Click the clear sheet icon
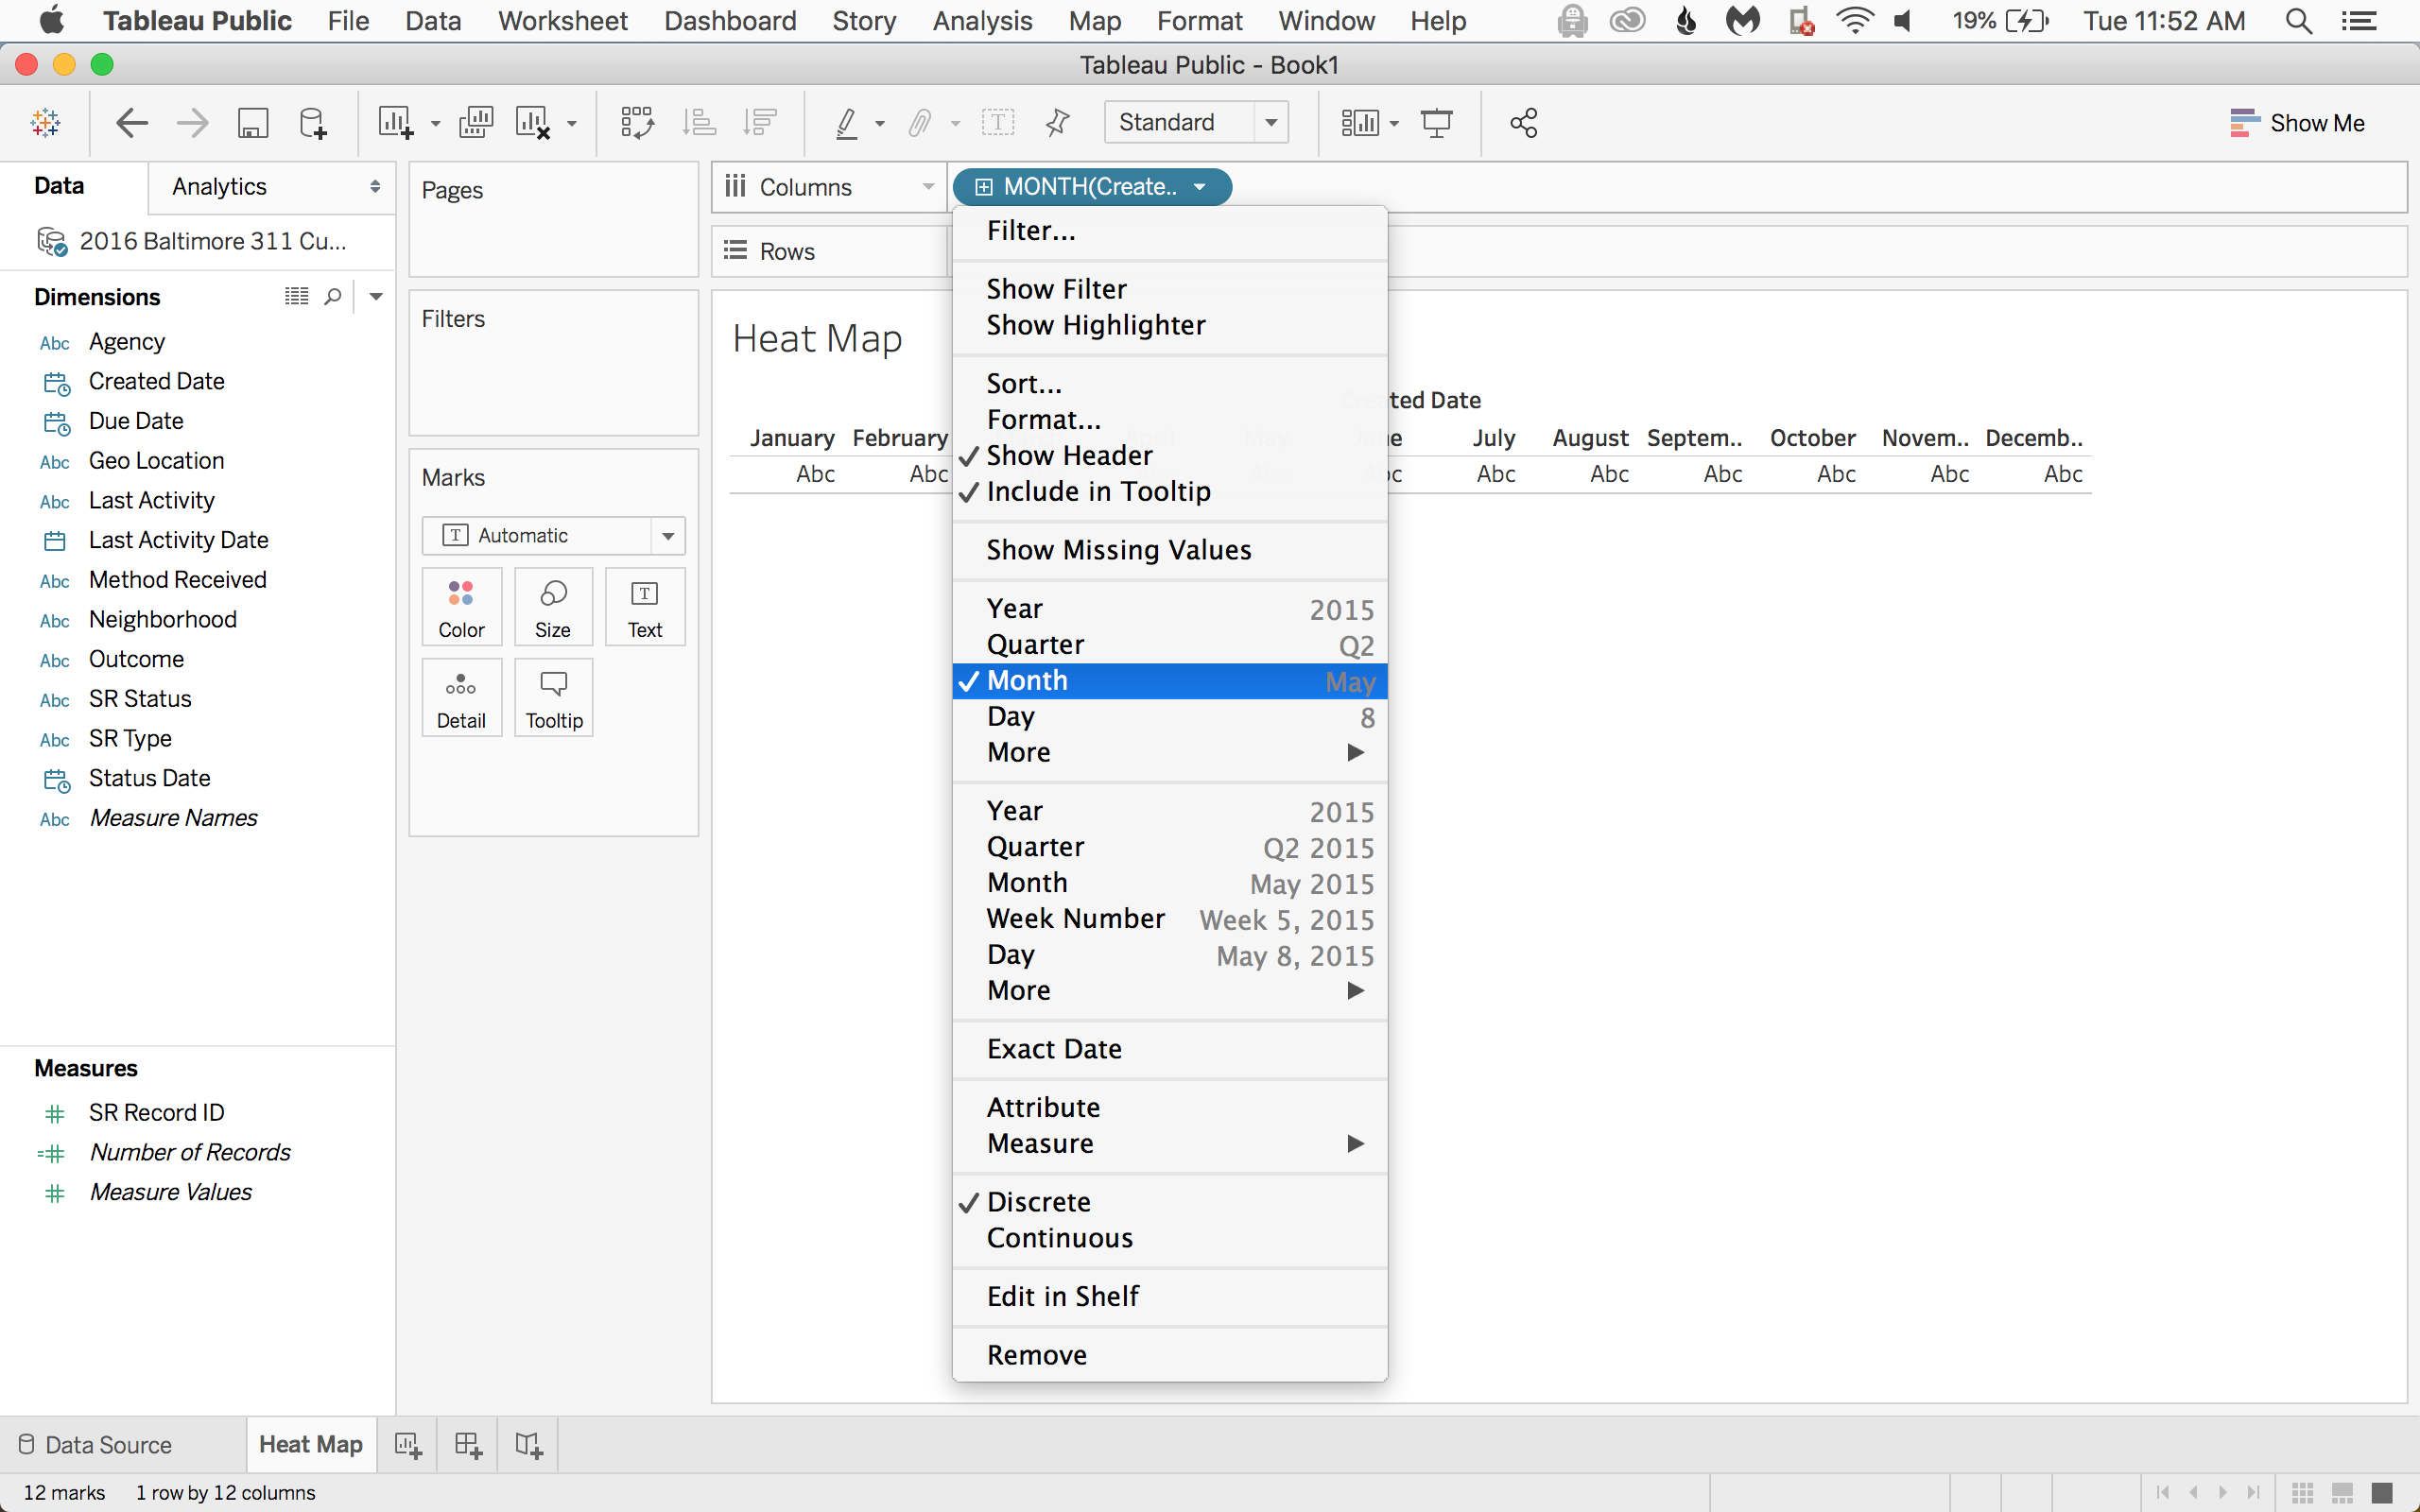The width and height of the screenshot is (2420, 1512). pos(532,123)
